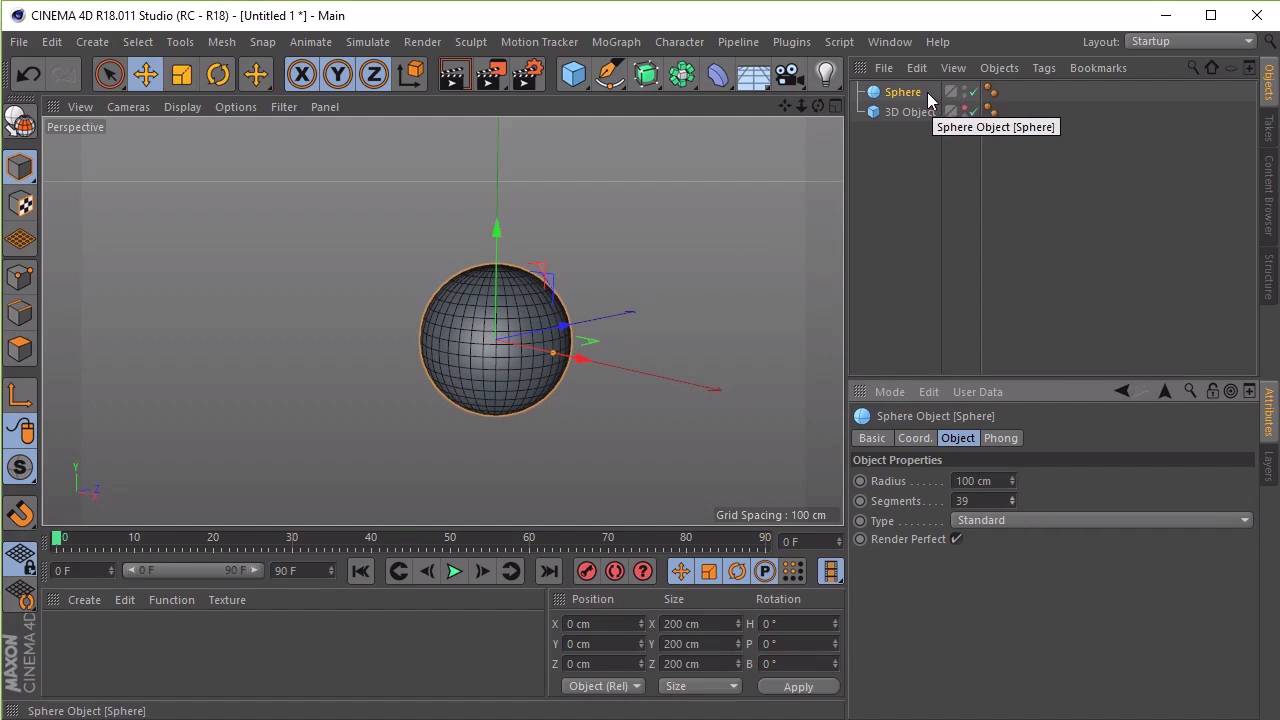
Task: Toggle Autokeying button
Action: pyautogui.click(x=615, y=571)
